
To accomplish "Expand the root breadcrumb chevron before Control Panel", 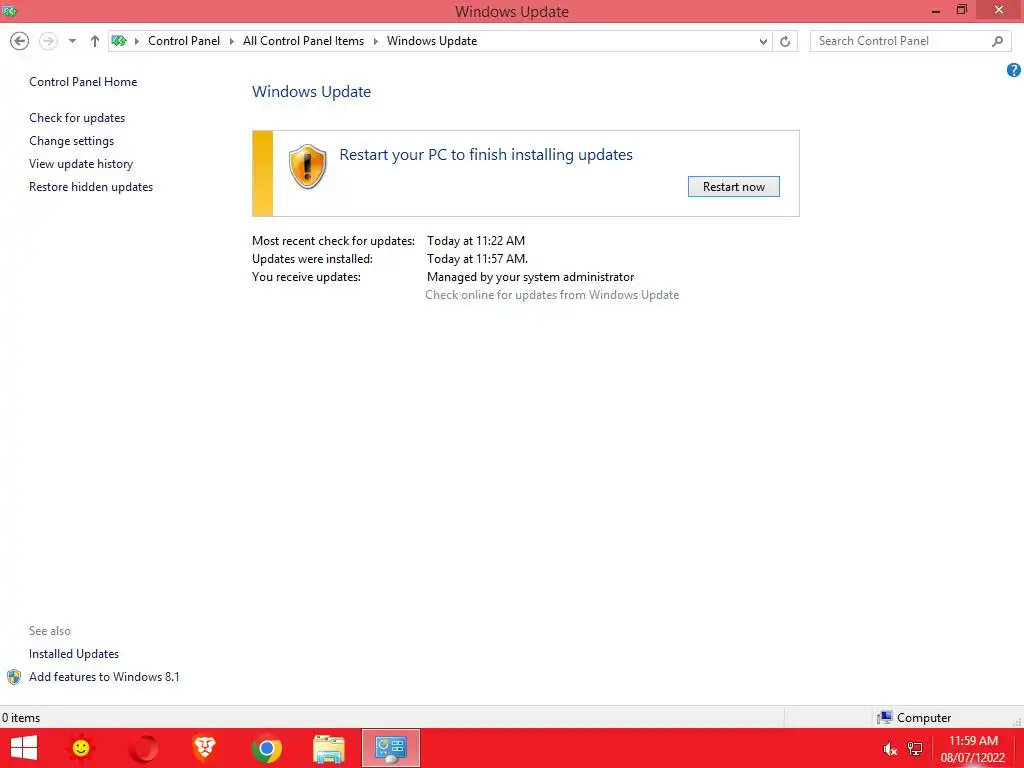I will pyautogui.click(x=136, y=41).
